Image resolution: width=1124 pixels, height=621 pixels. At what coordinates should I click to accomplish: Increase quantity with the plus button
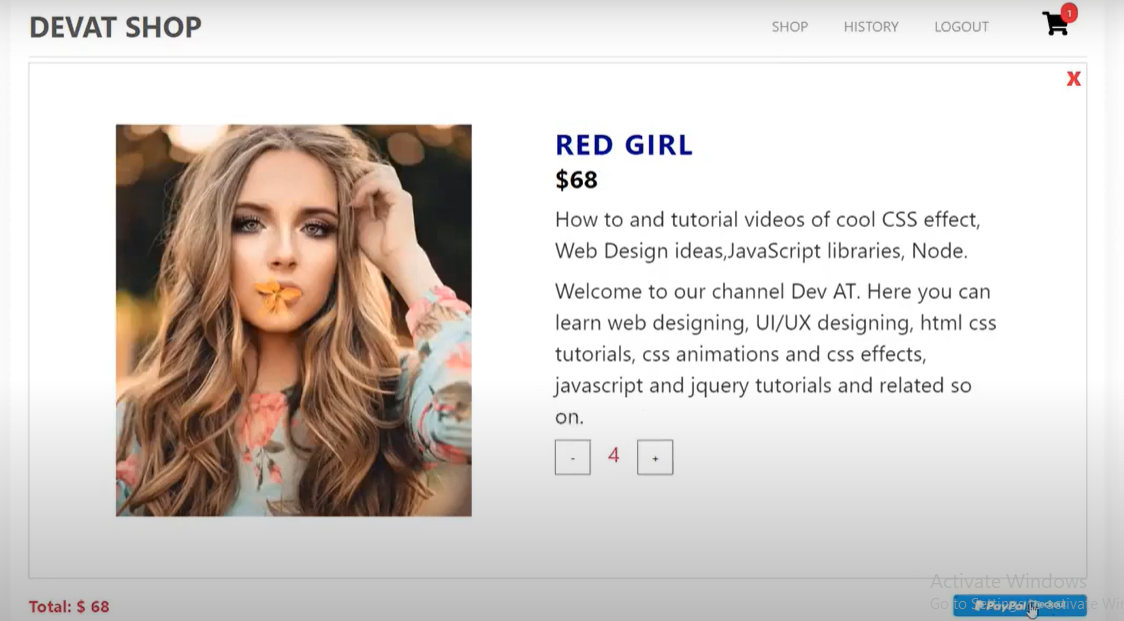655,458
